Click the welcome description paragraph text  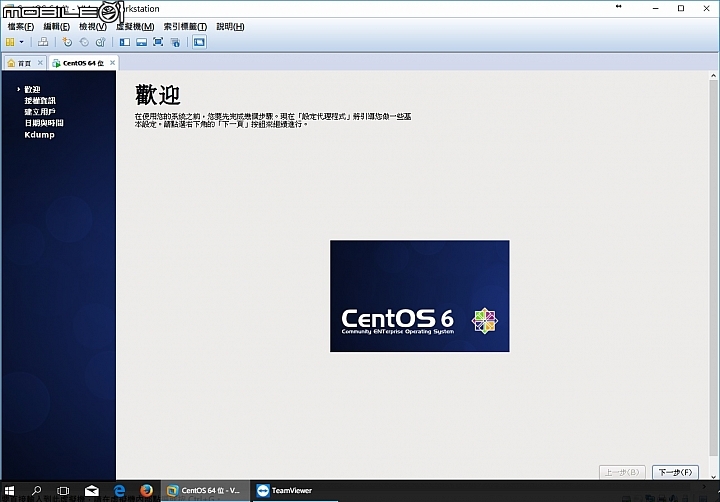[273, 120]
